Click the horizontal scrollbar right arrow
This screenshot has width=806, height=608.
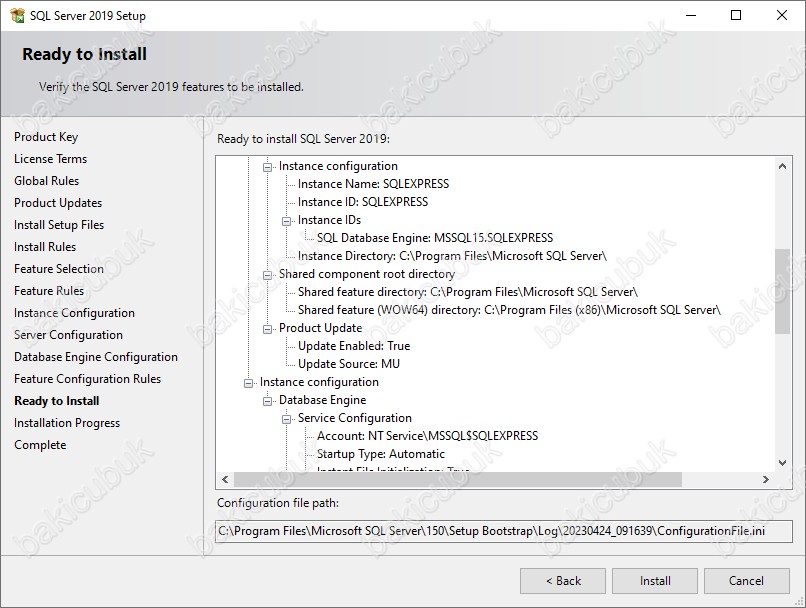766,479
